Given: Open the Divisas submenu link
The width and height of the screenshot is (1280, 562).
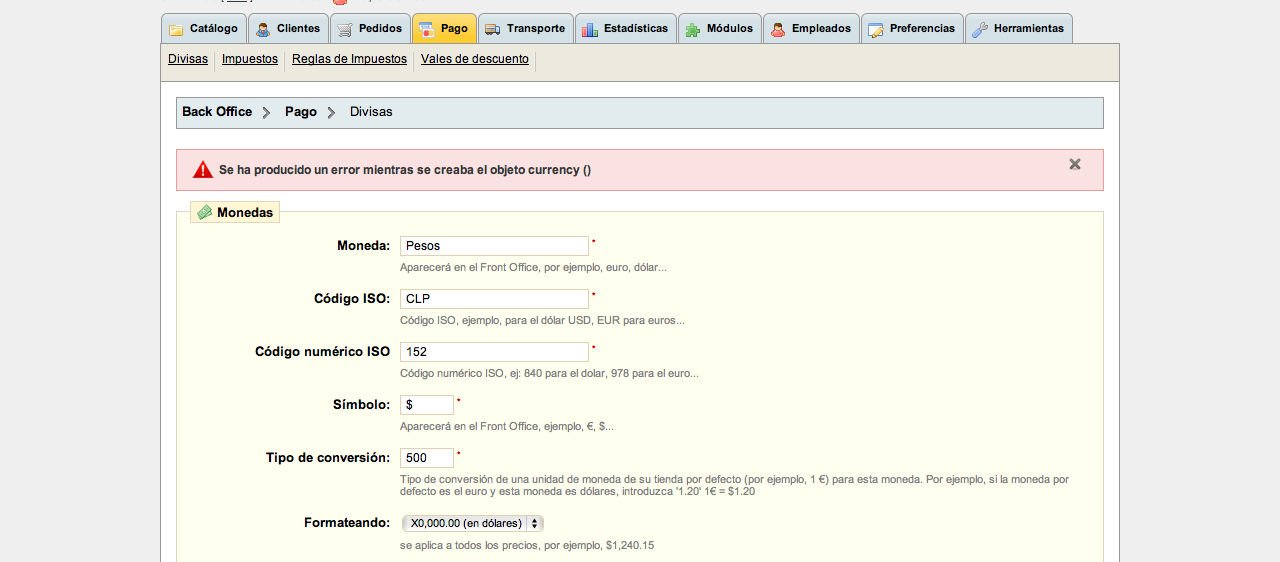Looking at the screenshot, I should [x=188, y=59].
